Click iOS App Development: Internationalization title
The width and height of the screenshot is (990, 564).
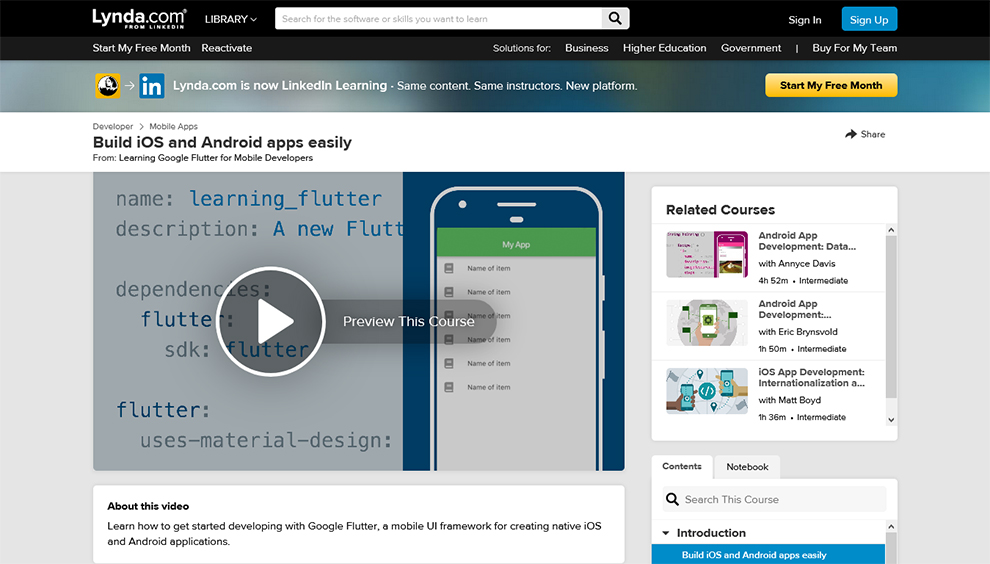click(811, 377)
